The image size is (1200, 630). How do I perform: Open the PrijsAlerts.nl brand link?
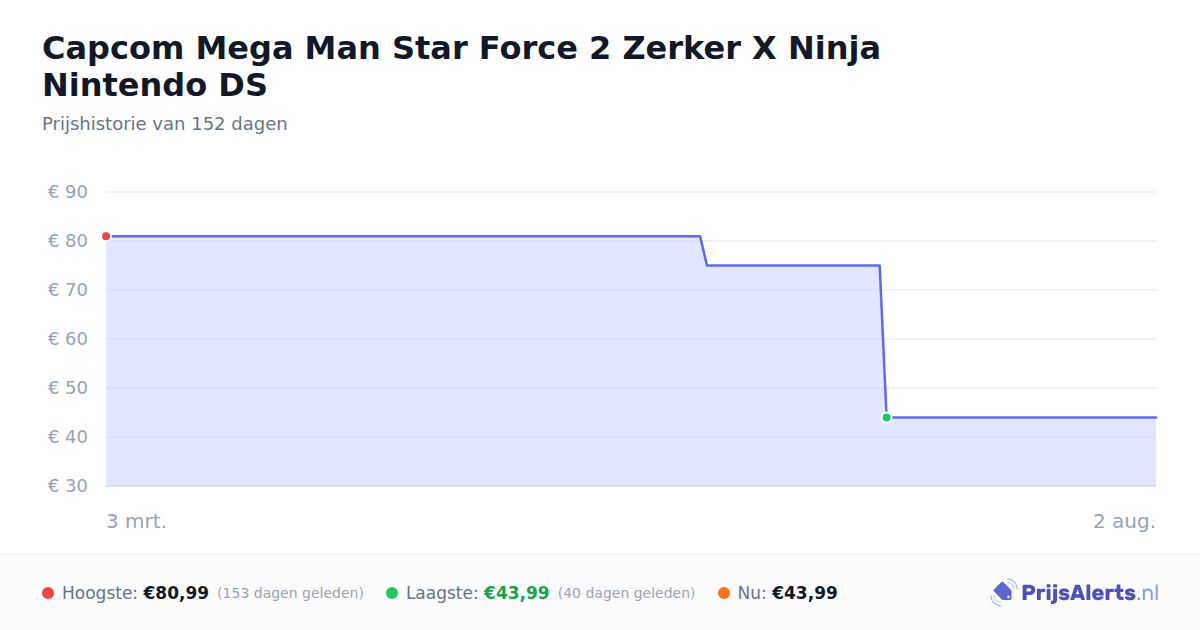(x=1075, y=593)
